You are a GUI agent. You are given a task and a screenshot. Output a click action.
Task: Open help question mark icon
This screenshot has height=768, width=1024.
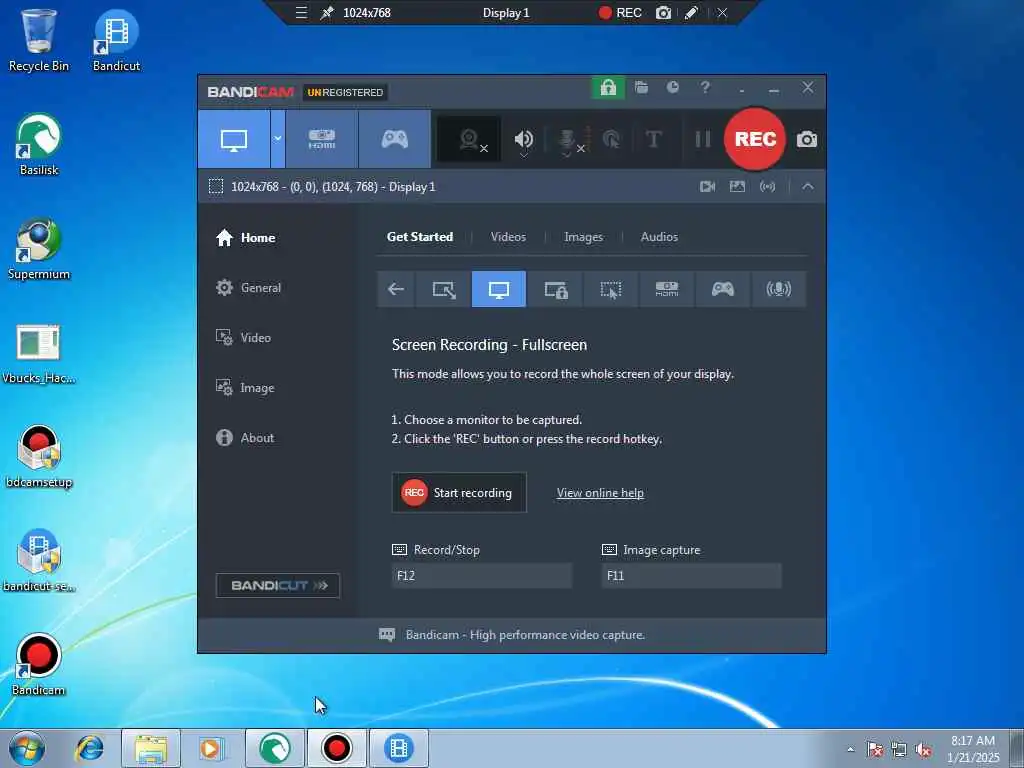point(705,88)
